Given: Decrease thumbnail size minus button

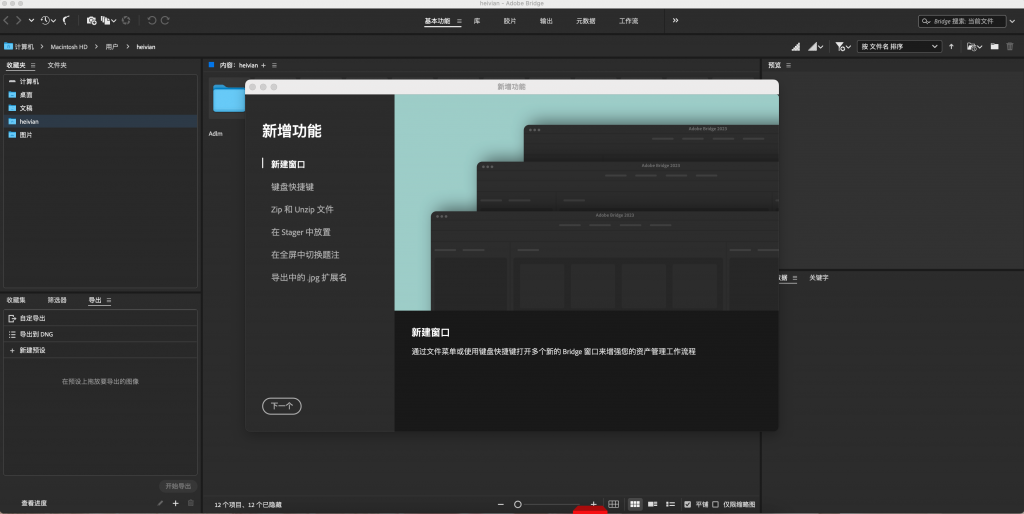Looking at the screenshot, I should [501, 504].
